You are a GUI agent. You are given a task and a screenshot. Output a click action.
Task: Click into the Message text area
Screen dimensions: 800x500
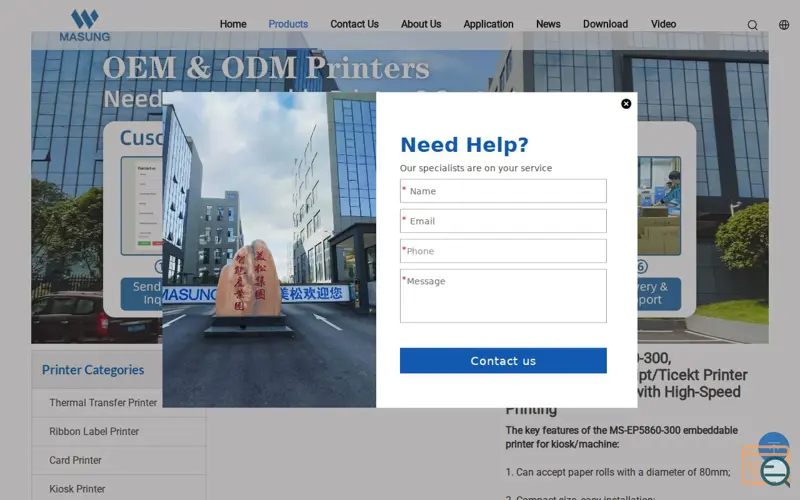pyautogui.click(x=503, y=296)
